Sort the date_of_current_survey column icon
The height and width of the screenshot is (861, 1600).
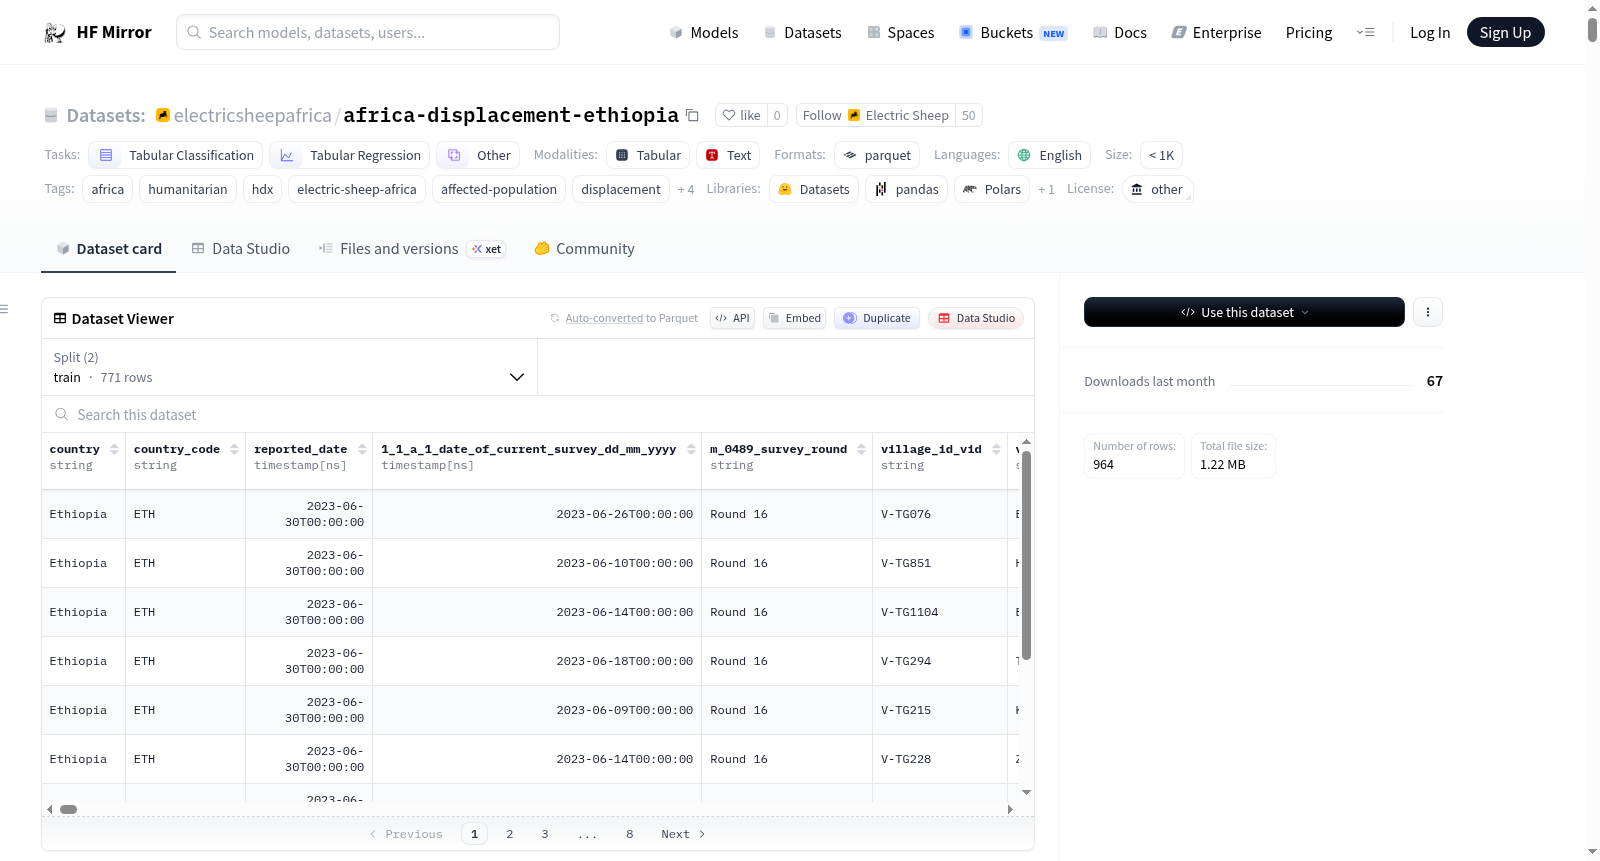click(691, 449)
